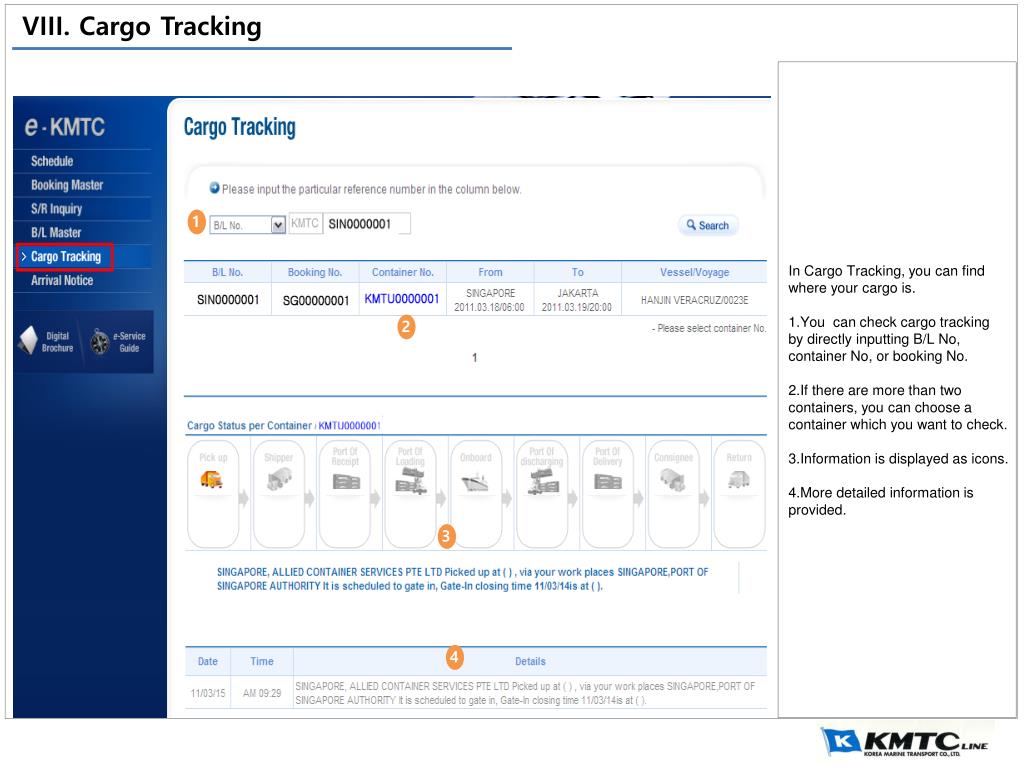Click the AM 09:29 time cell
The image size is (1024, 768).
click(x=262, y=693)
